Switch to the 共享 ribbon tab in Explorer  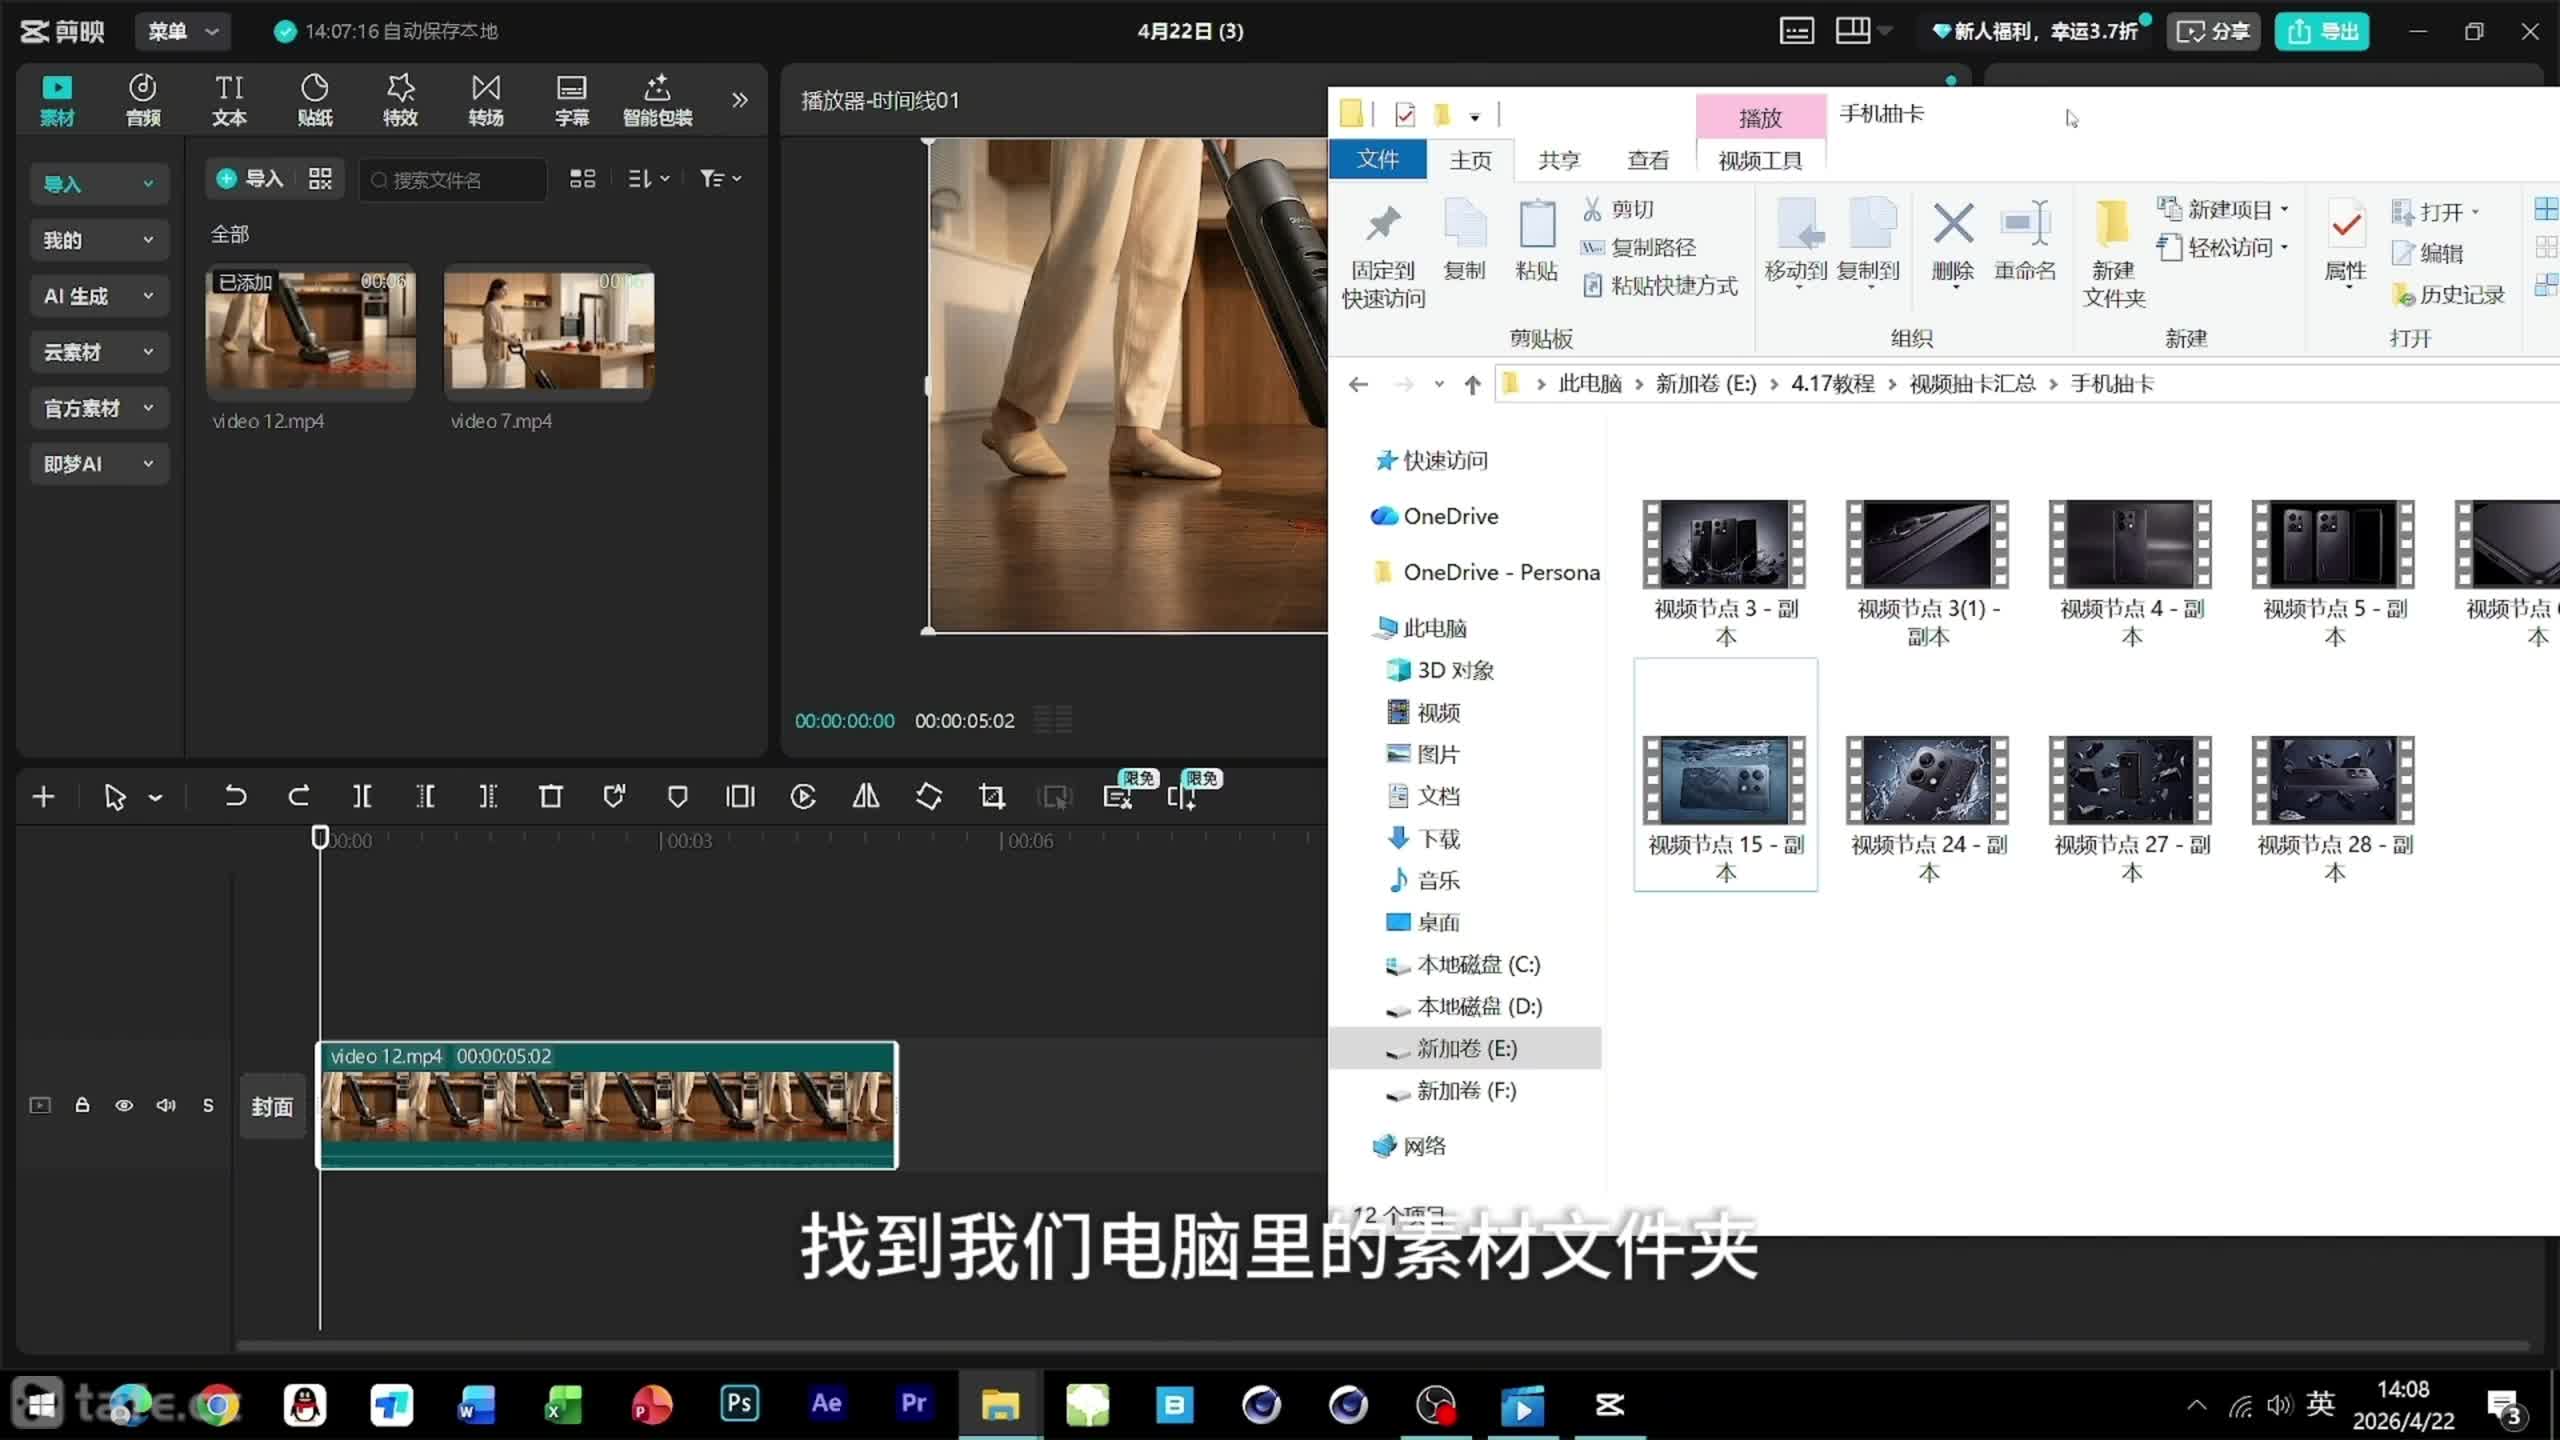click(1558, 160)
